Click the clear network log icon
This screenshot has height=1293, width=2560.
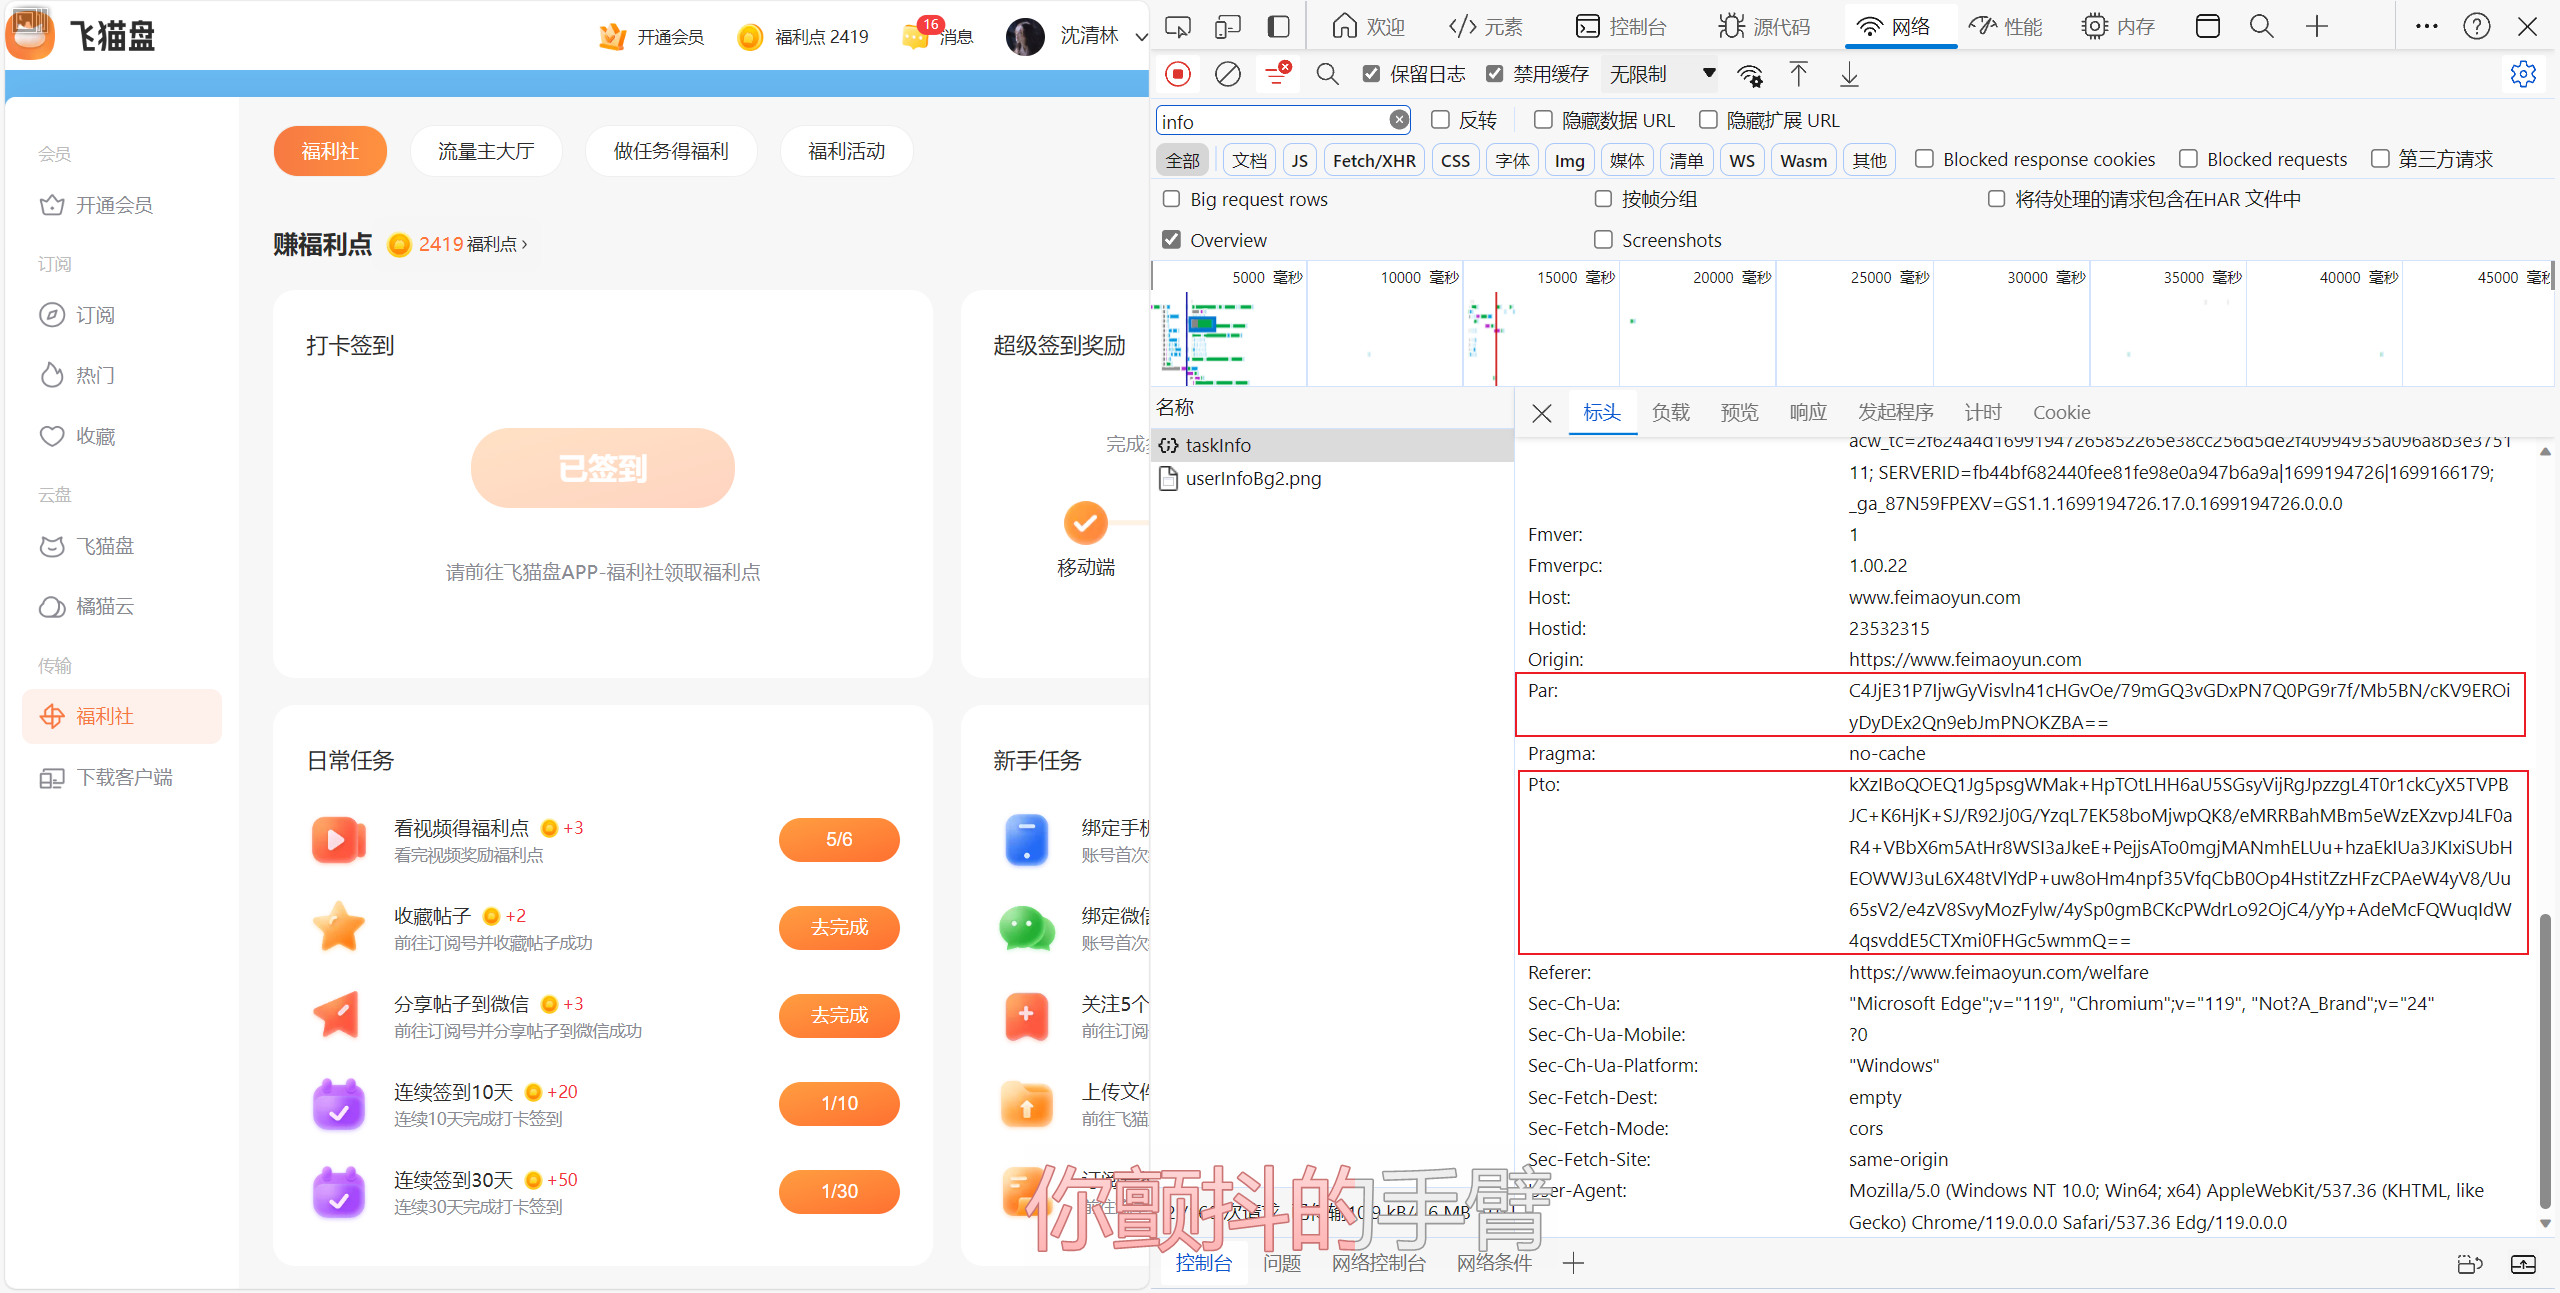click(1227, 74)
